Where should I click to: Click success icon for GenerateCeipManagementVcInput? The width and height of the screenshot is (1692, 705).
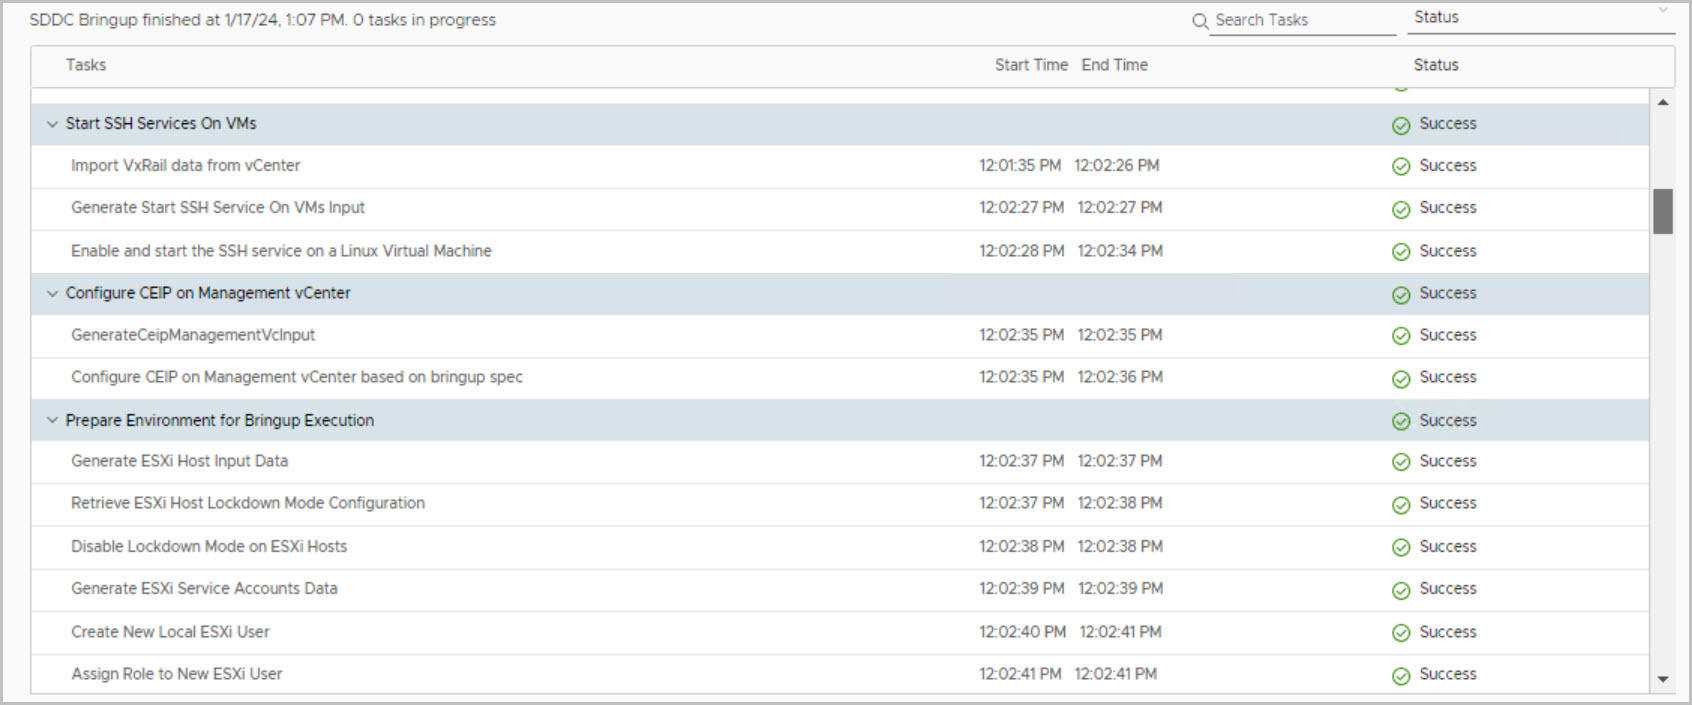(x=1401, y=337)
